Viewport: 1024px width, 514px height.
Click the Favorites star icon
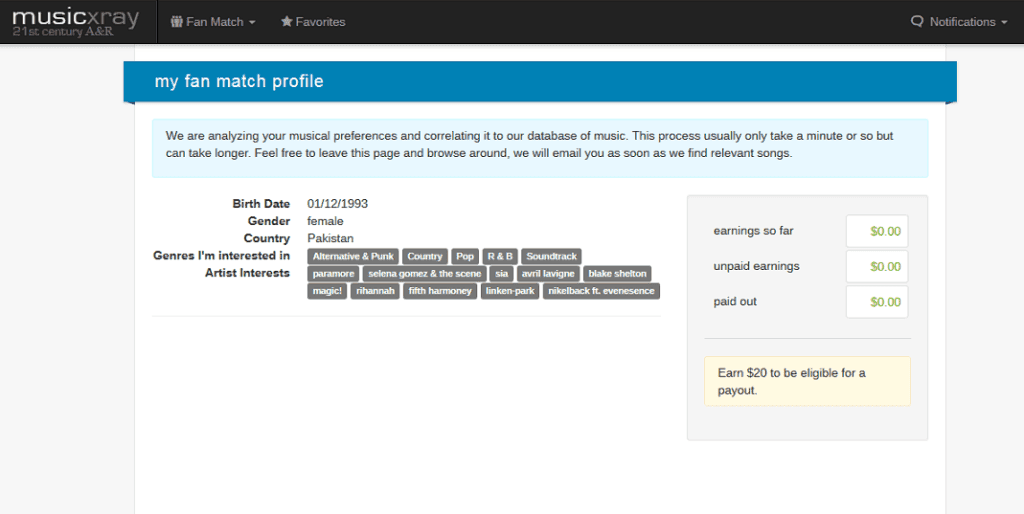coord(286,22)
